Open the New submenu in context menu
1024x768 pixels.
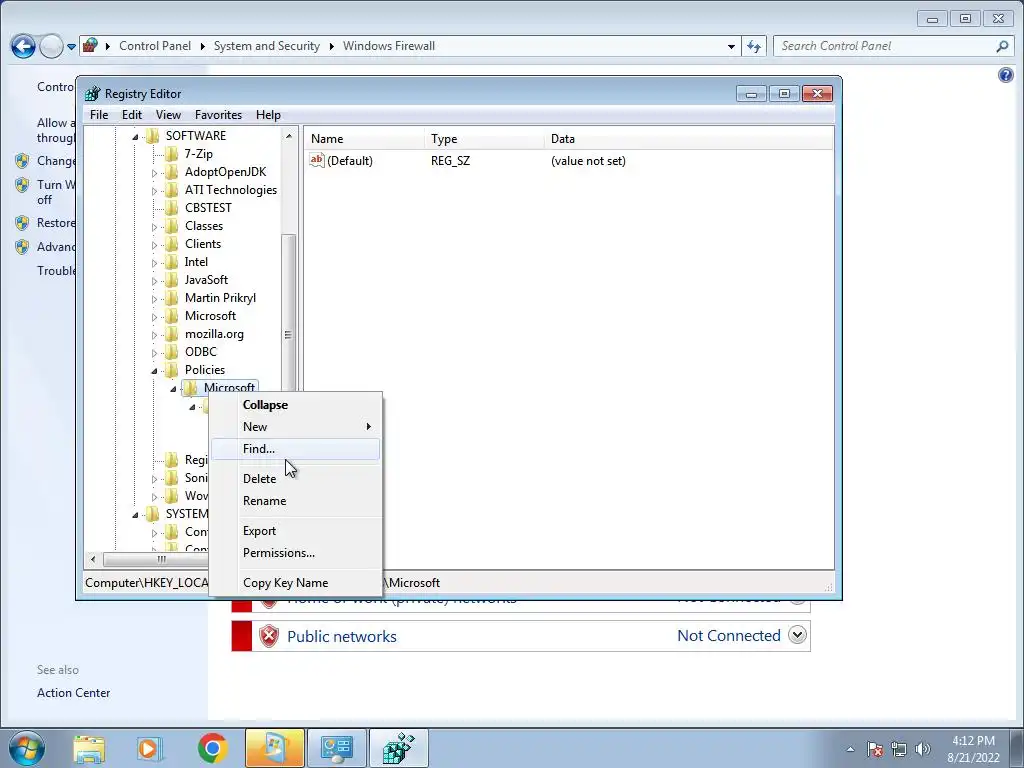point(295,426)
